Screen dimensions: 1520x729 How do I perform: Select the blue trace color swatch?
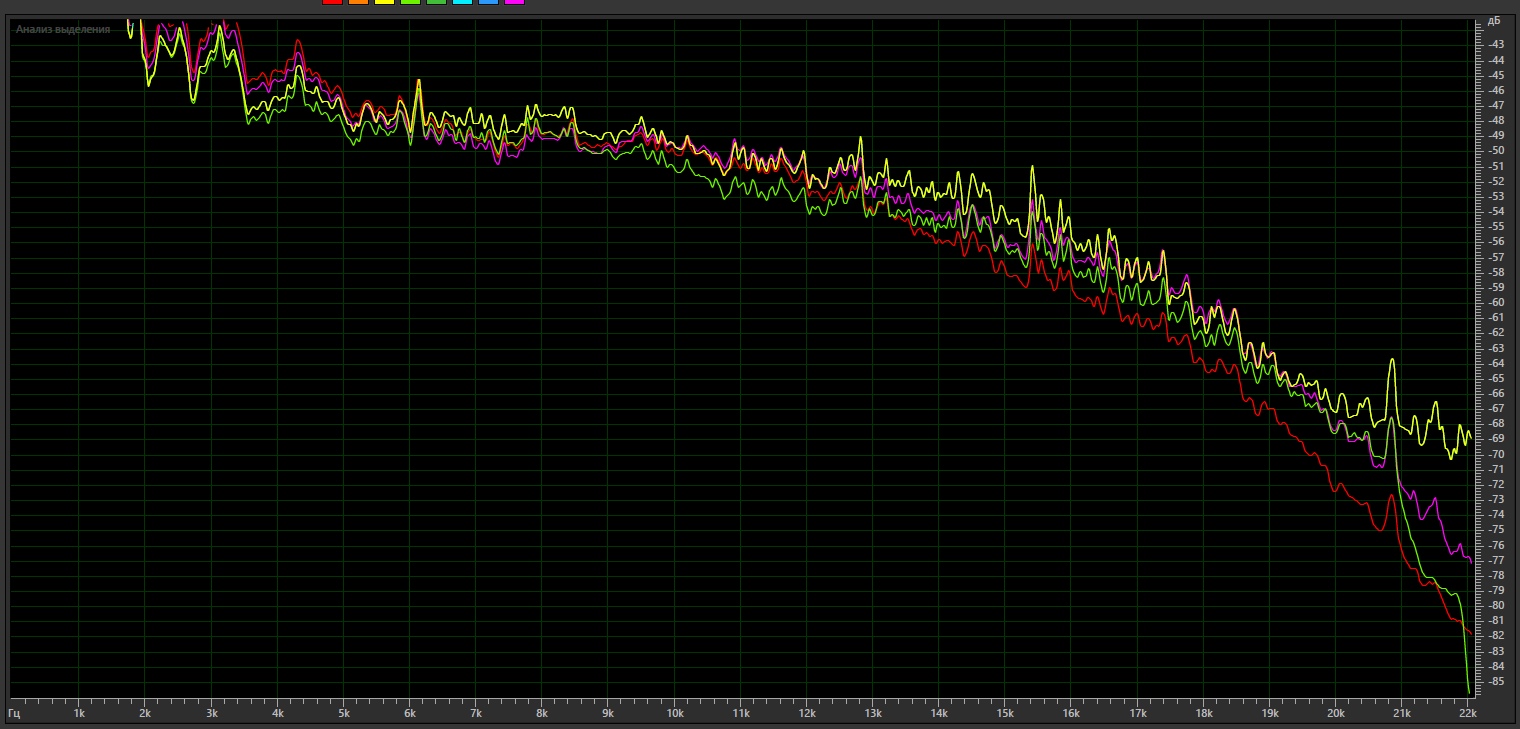pyautogui.click(x=488, y=3)
